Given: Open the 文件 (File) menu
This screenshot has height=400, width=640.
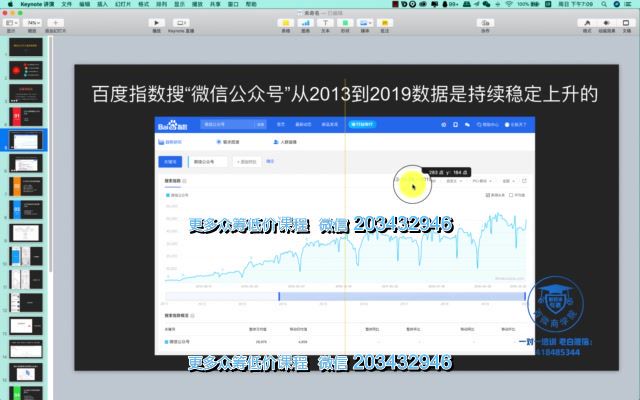Looking at the screenshot, I should [x=67, y=4].
